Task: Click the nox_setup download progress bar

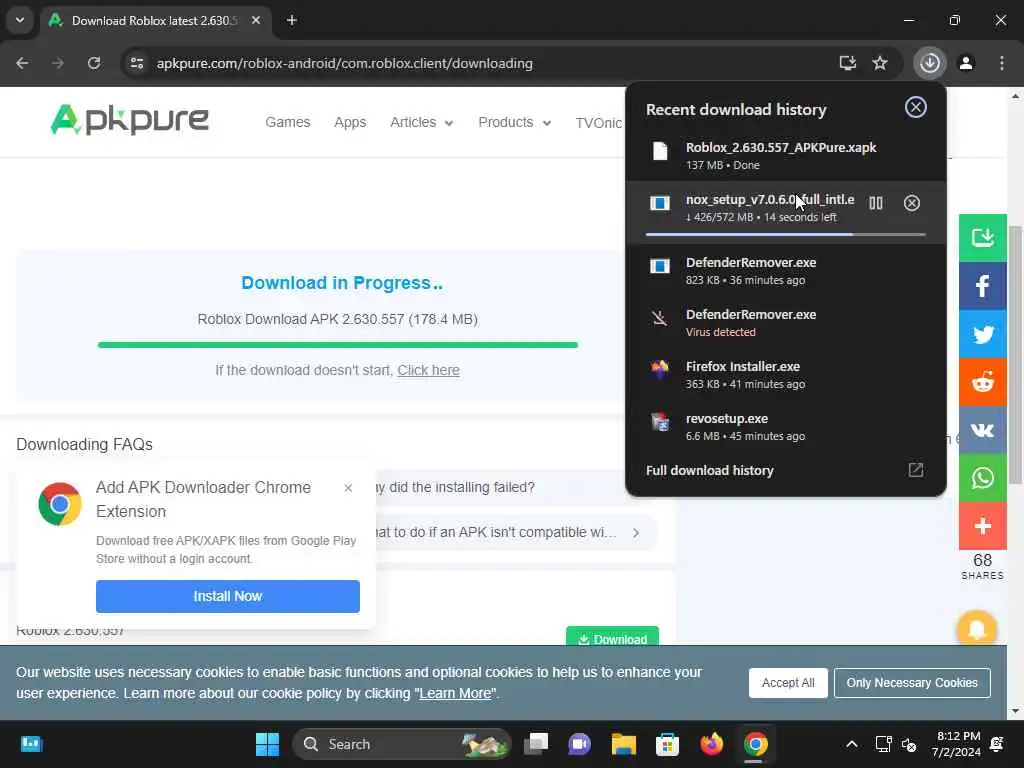Action: coord(785,234)
